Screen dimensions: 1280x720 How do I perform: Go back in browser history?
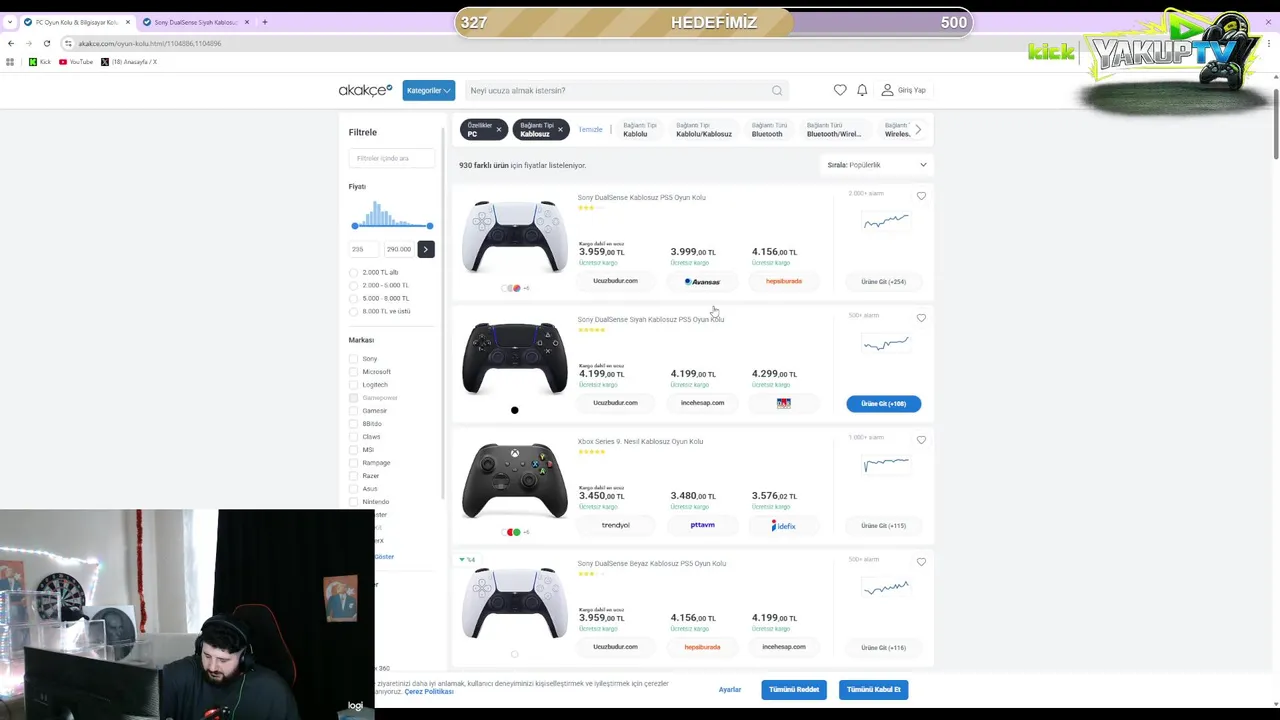tap(11, 43)
